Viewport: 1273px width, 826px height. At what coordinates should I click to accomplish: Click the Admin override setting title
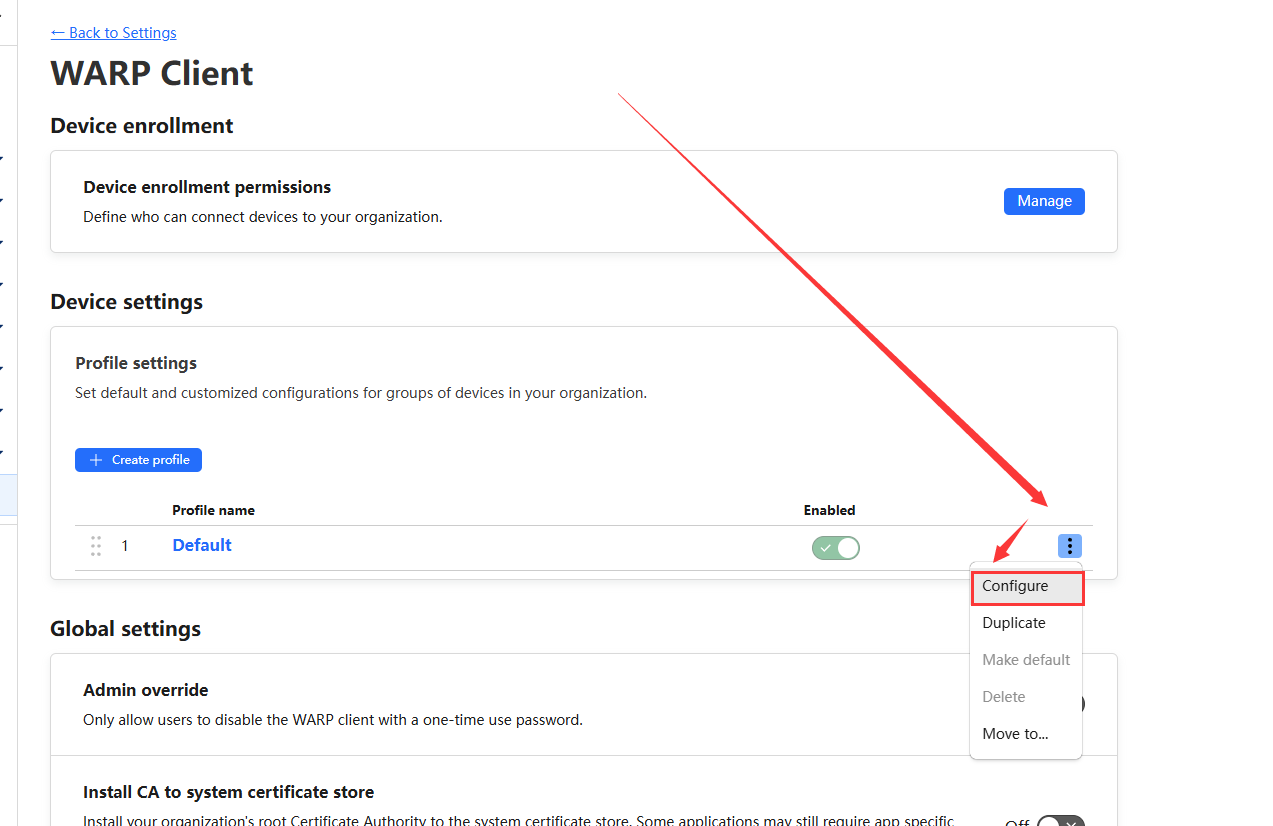146,690
